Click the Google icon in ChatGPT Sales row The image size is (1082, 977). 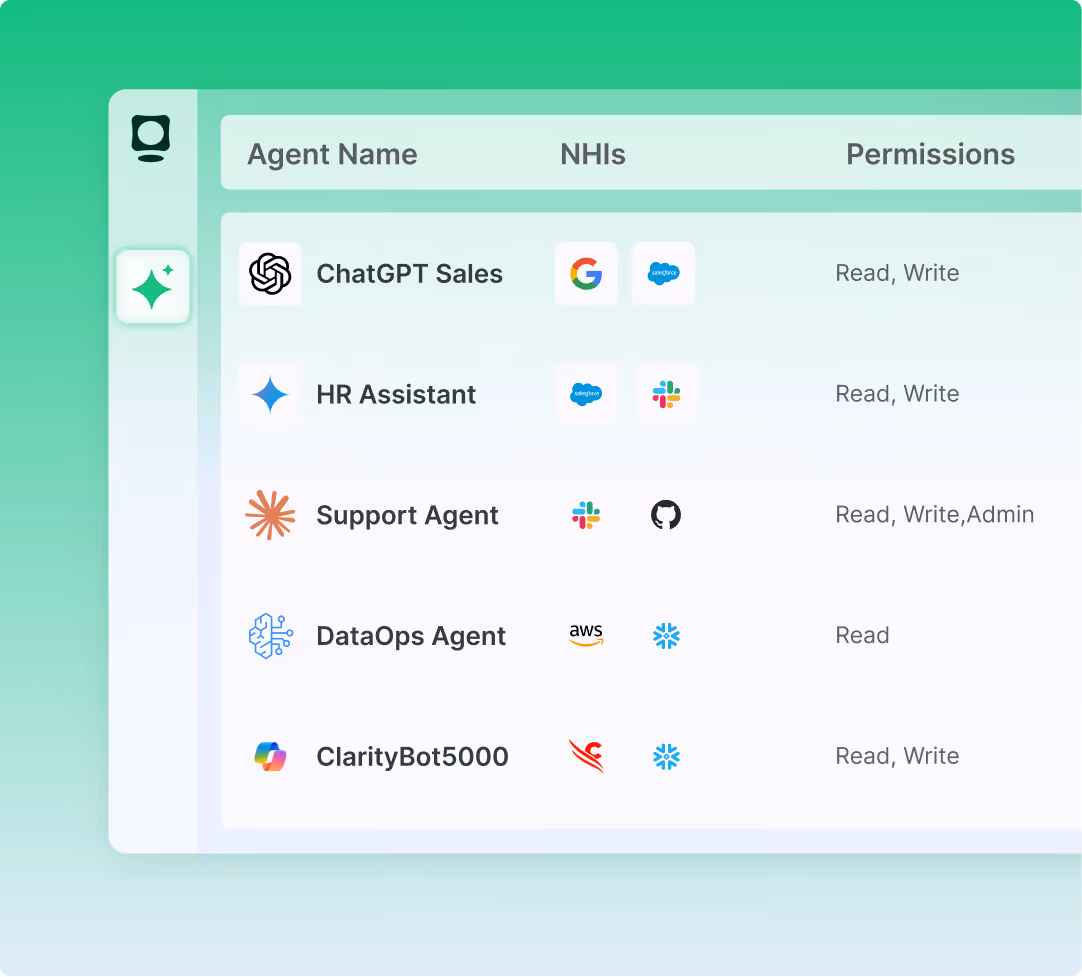pos(586,273)
